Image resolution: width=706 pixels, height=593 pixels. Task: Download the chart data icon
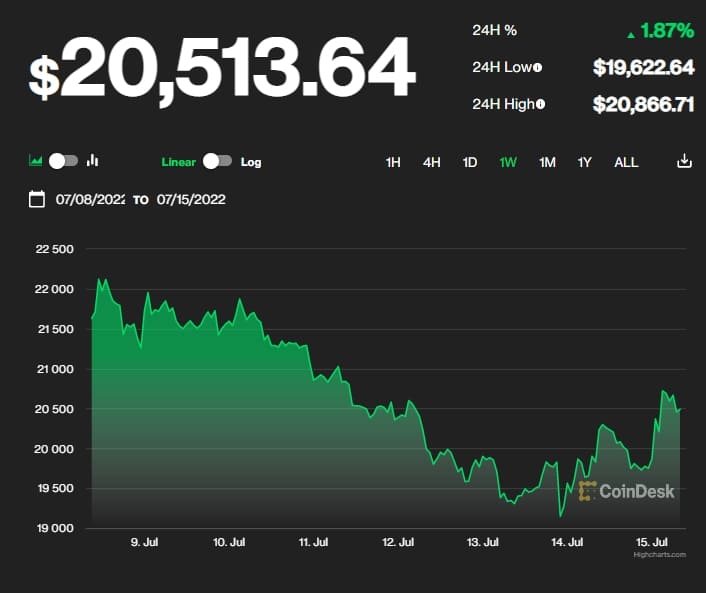[x=684, y=161]
